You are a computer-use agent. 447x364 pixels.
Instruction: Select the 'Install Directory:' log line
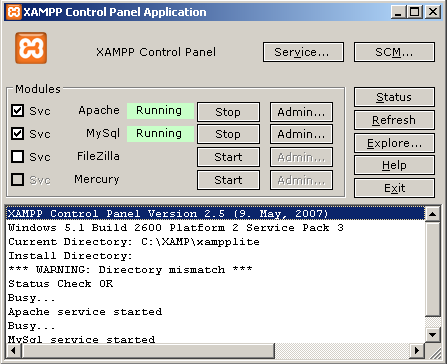(x=216, y=256)
